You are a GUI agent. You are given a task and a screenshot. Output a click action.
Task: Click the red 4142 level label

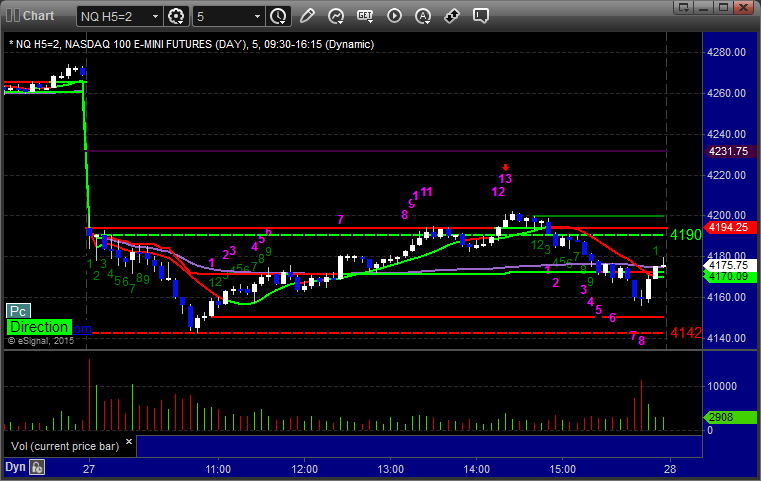tap(686, 333)
